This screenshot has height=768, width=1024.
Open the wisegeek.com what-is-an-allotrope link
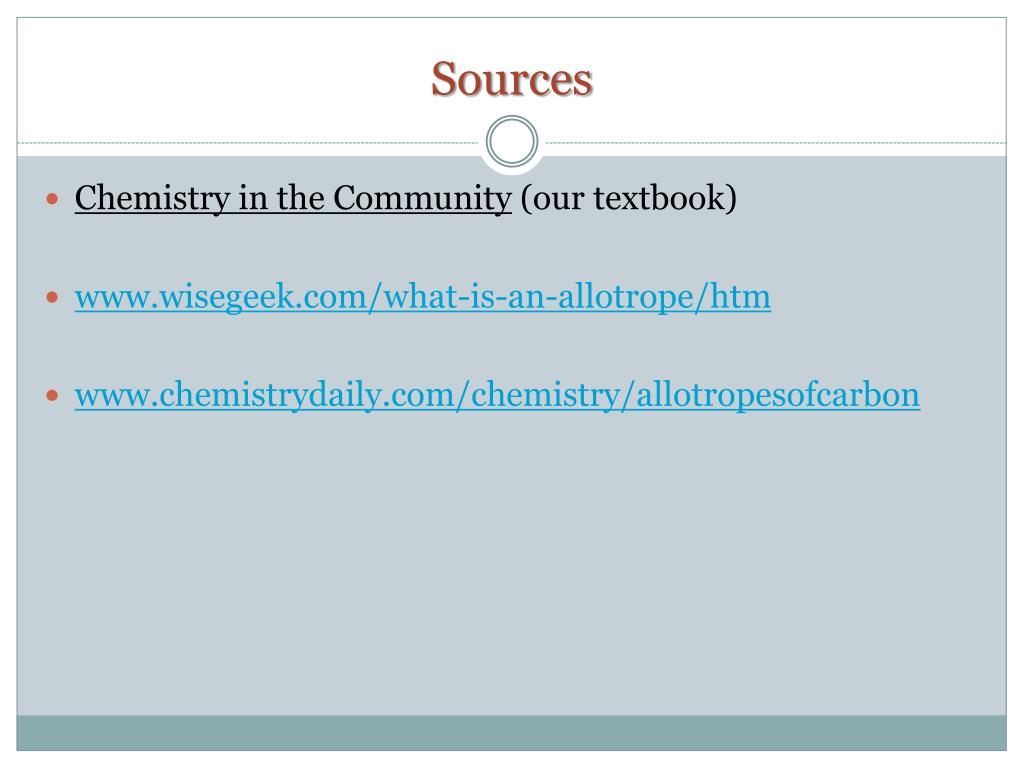(423, 297)
